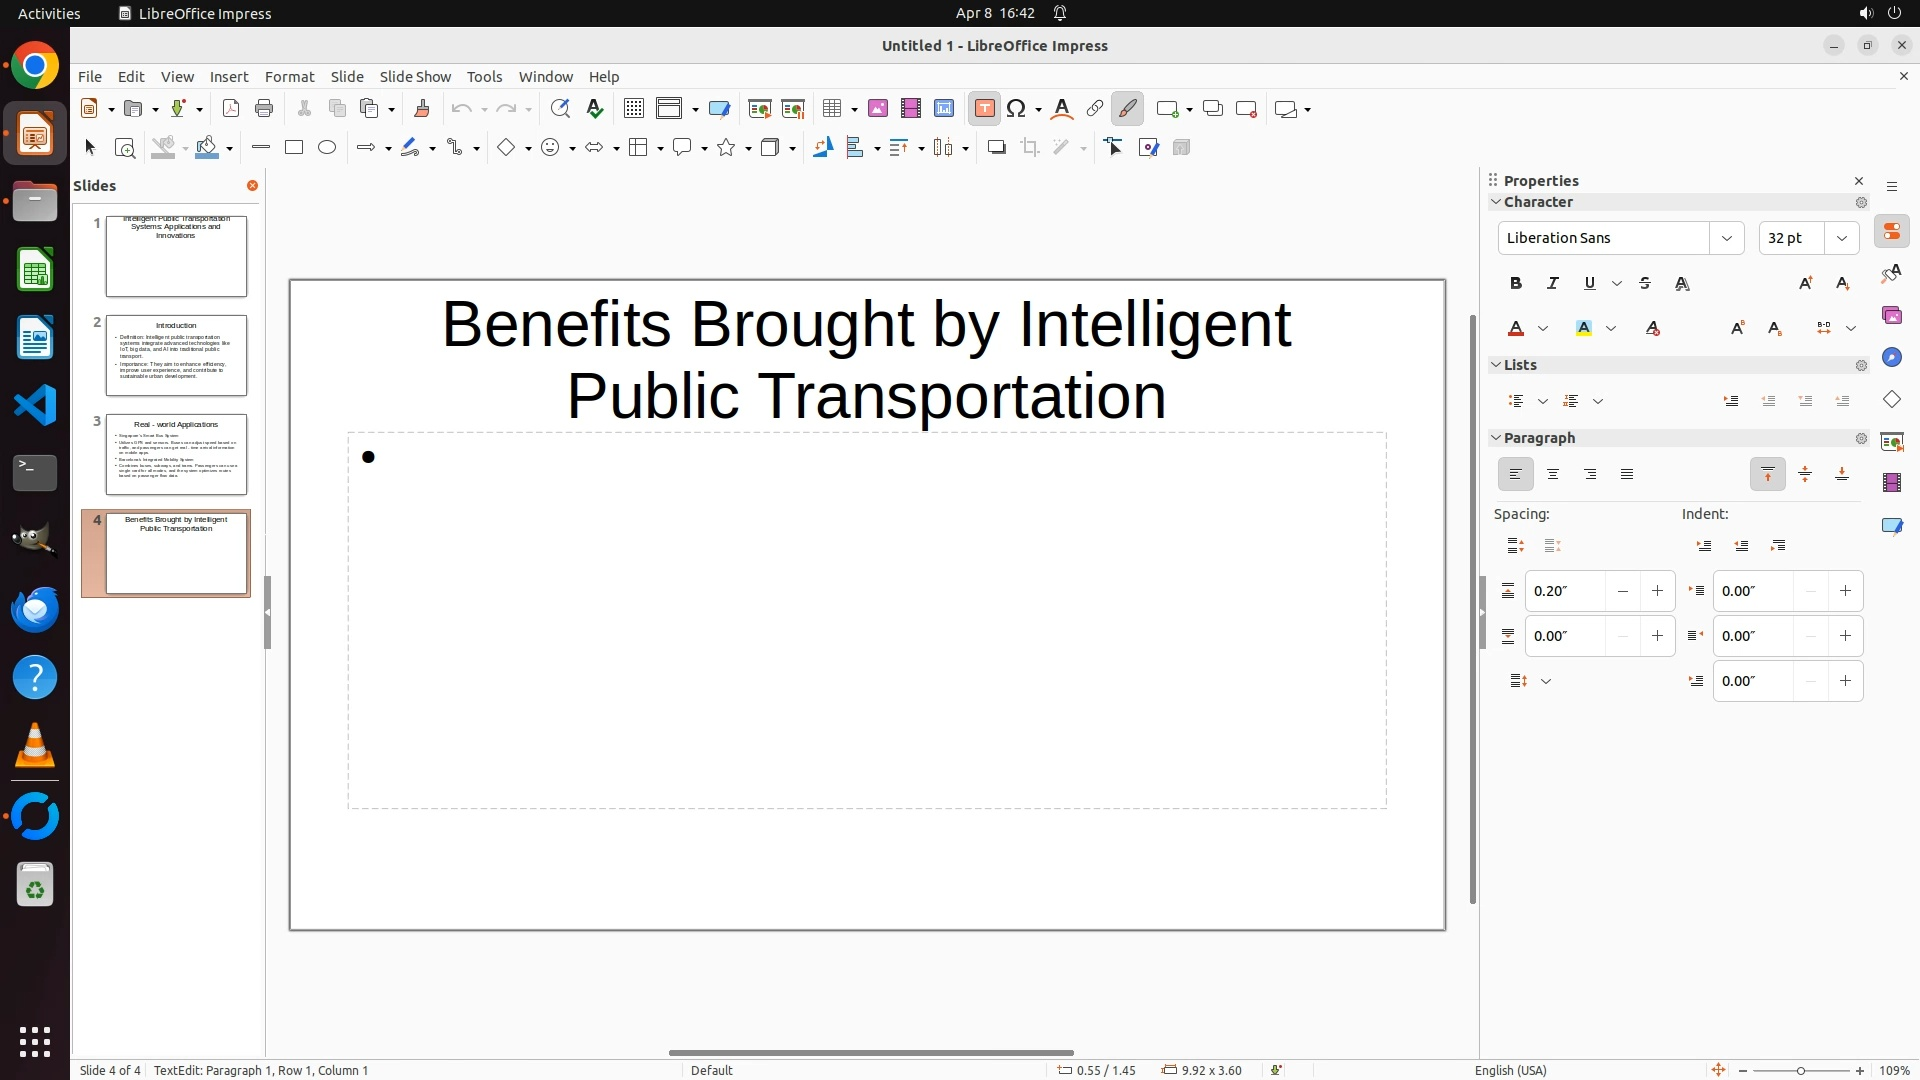
Task: Enable center paragraph alignment
Action: coord(1553,475)
